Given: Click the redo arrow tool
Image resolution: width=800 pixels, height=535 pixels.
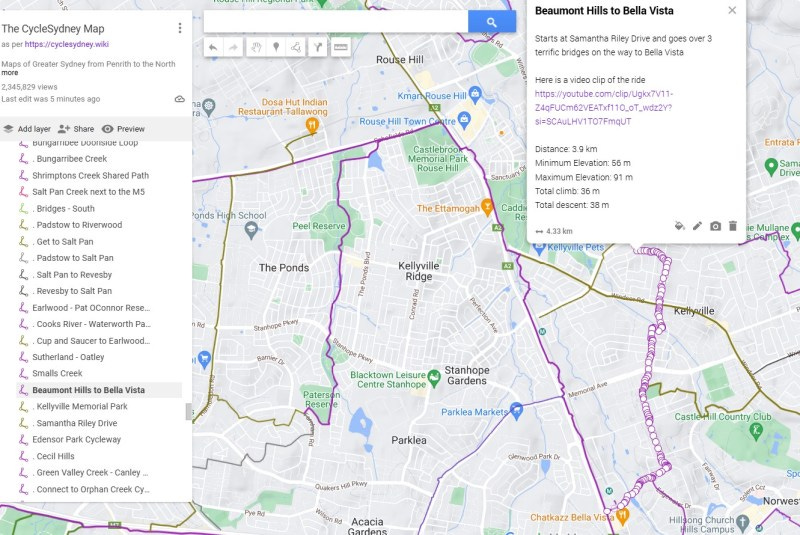Looking at the screenshot, I should (233, 47).
